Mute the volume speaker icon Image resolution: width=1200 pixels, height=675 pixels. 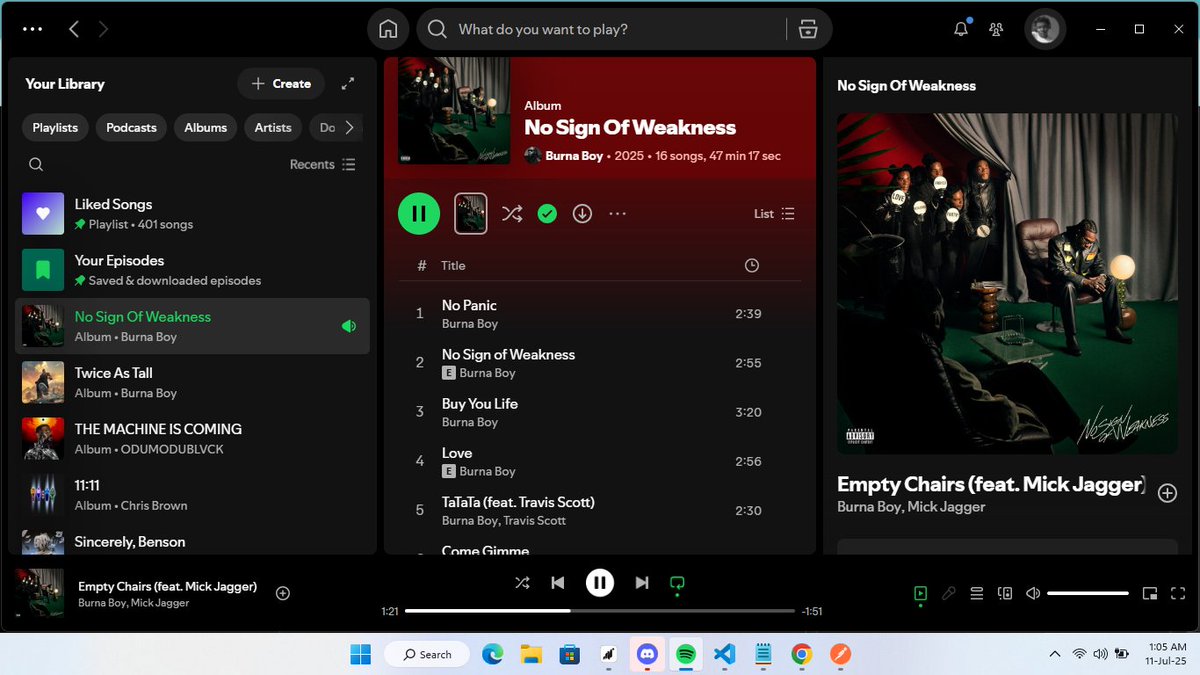(1034, 593)
